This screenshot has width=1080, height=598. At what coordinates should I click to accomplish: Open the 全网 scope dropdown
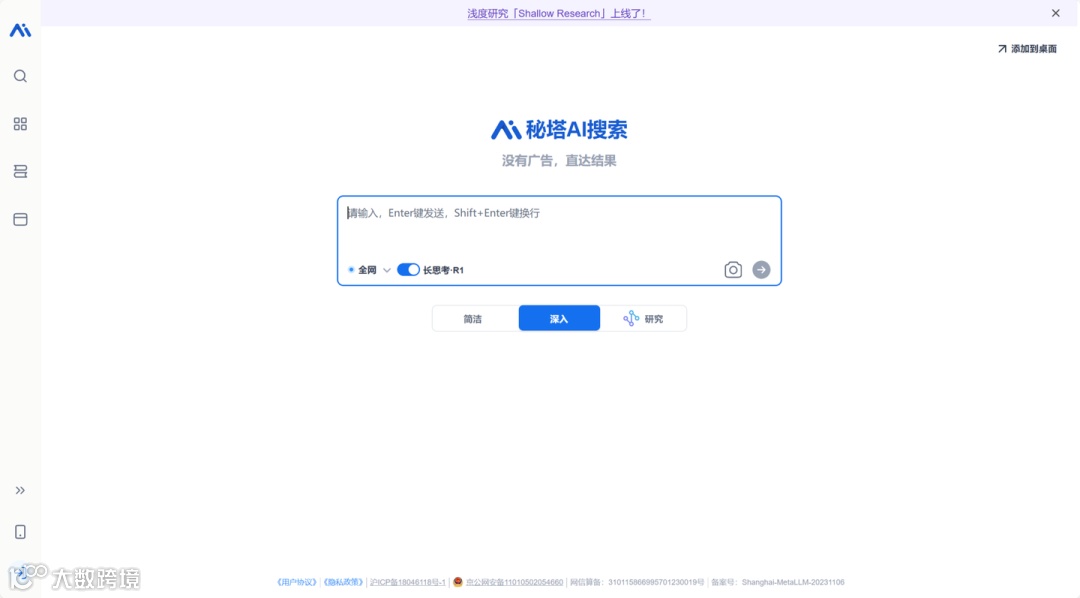tap(370, 270)
